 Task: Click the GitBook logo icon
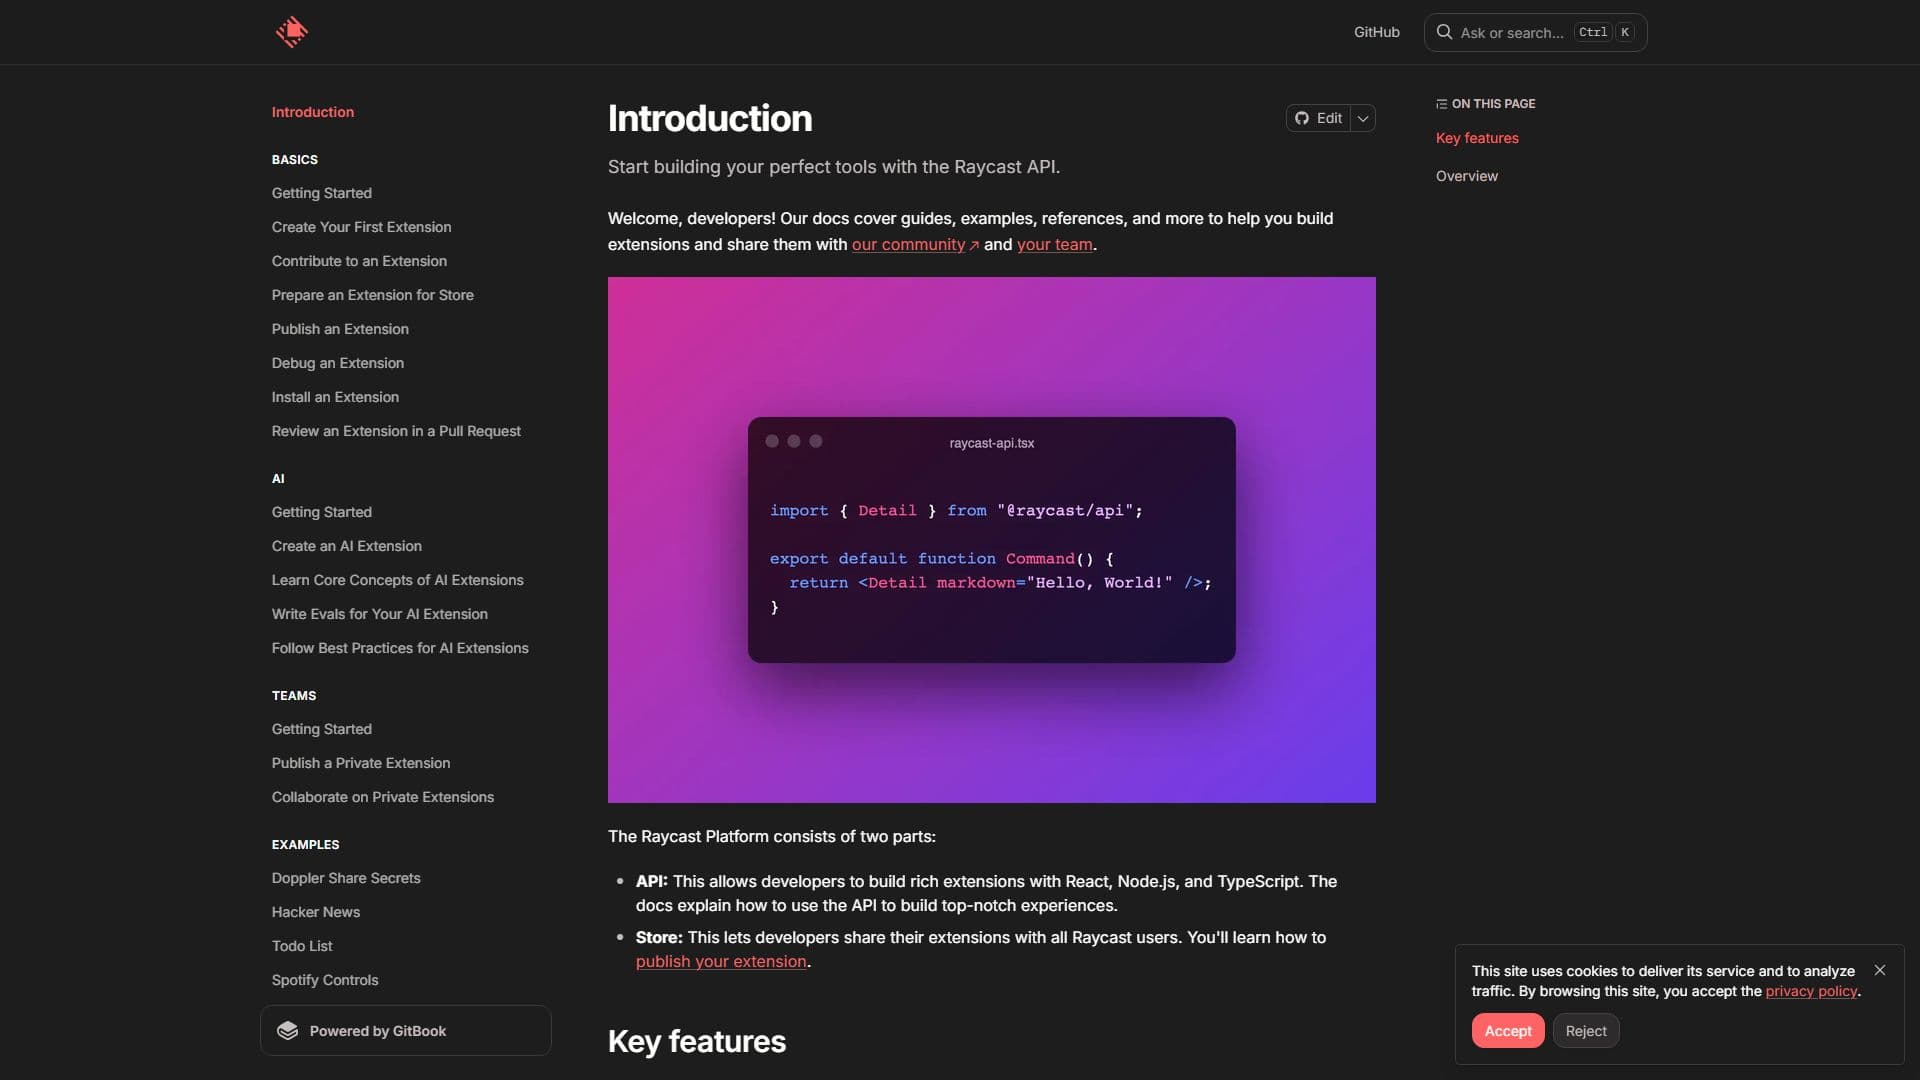(x=288, y=1031)
